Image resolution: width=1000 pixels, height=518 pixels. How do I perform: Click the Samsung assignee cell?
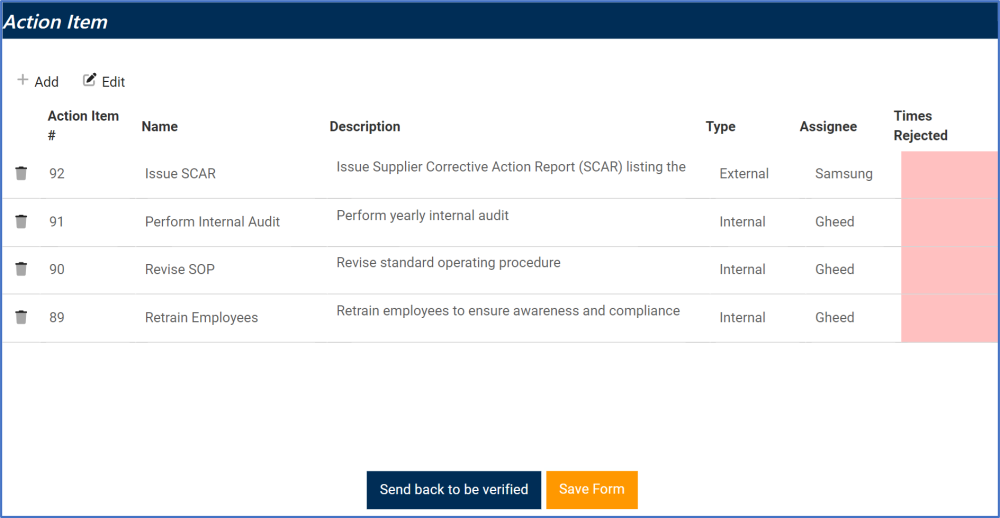pyautogui.click(x=843, y=174)
